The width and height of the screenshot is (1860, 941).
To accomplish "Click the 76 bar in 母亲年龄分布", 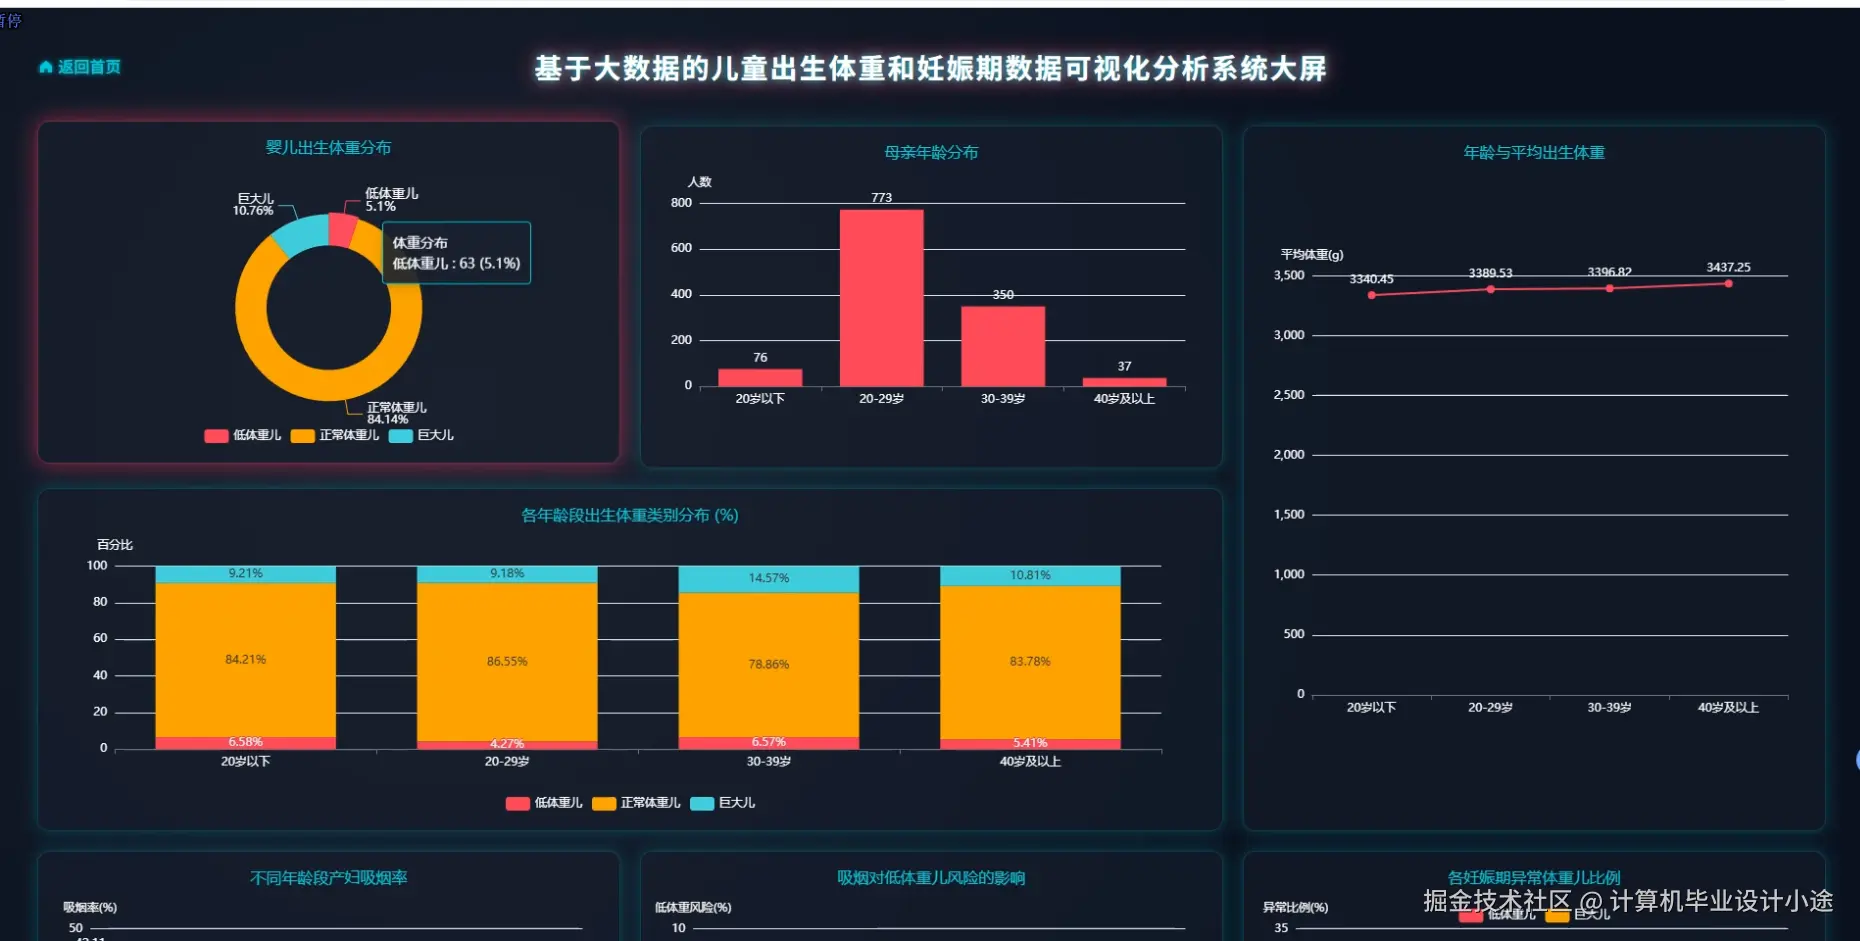I will point(760,377).
